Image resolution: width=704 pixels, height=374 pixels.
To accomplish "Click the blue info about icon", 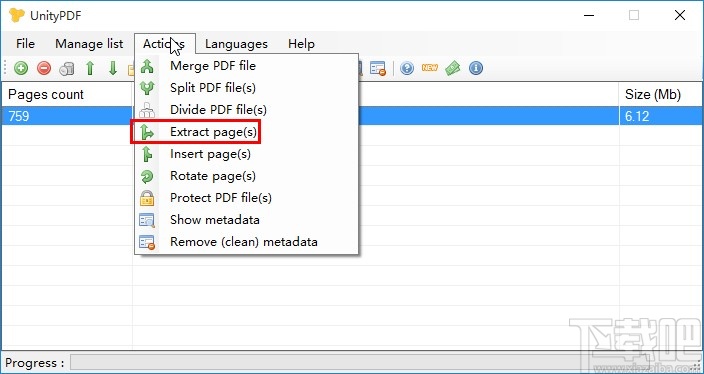I will [476, 68].
